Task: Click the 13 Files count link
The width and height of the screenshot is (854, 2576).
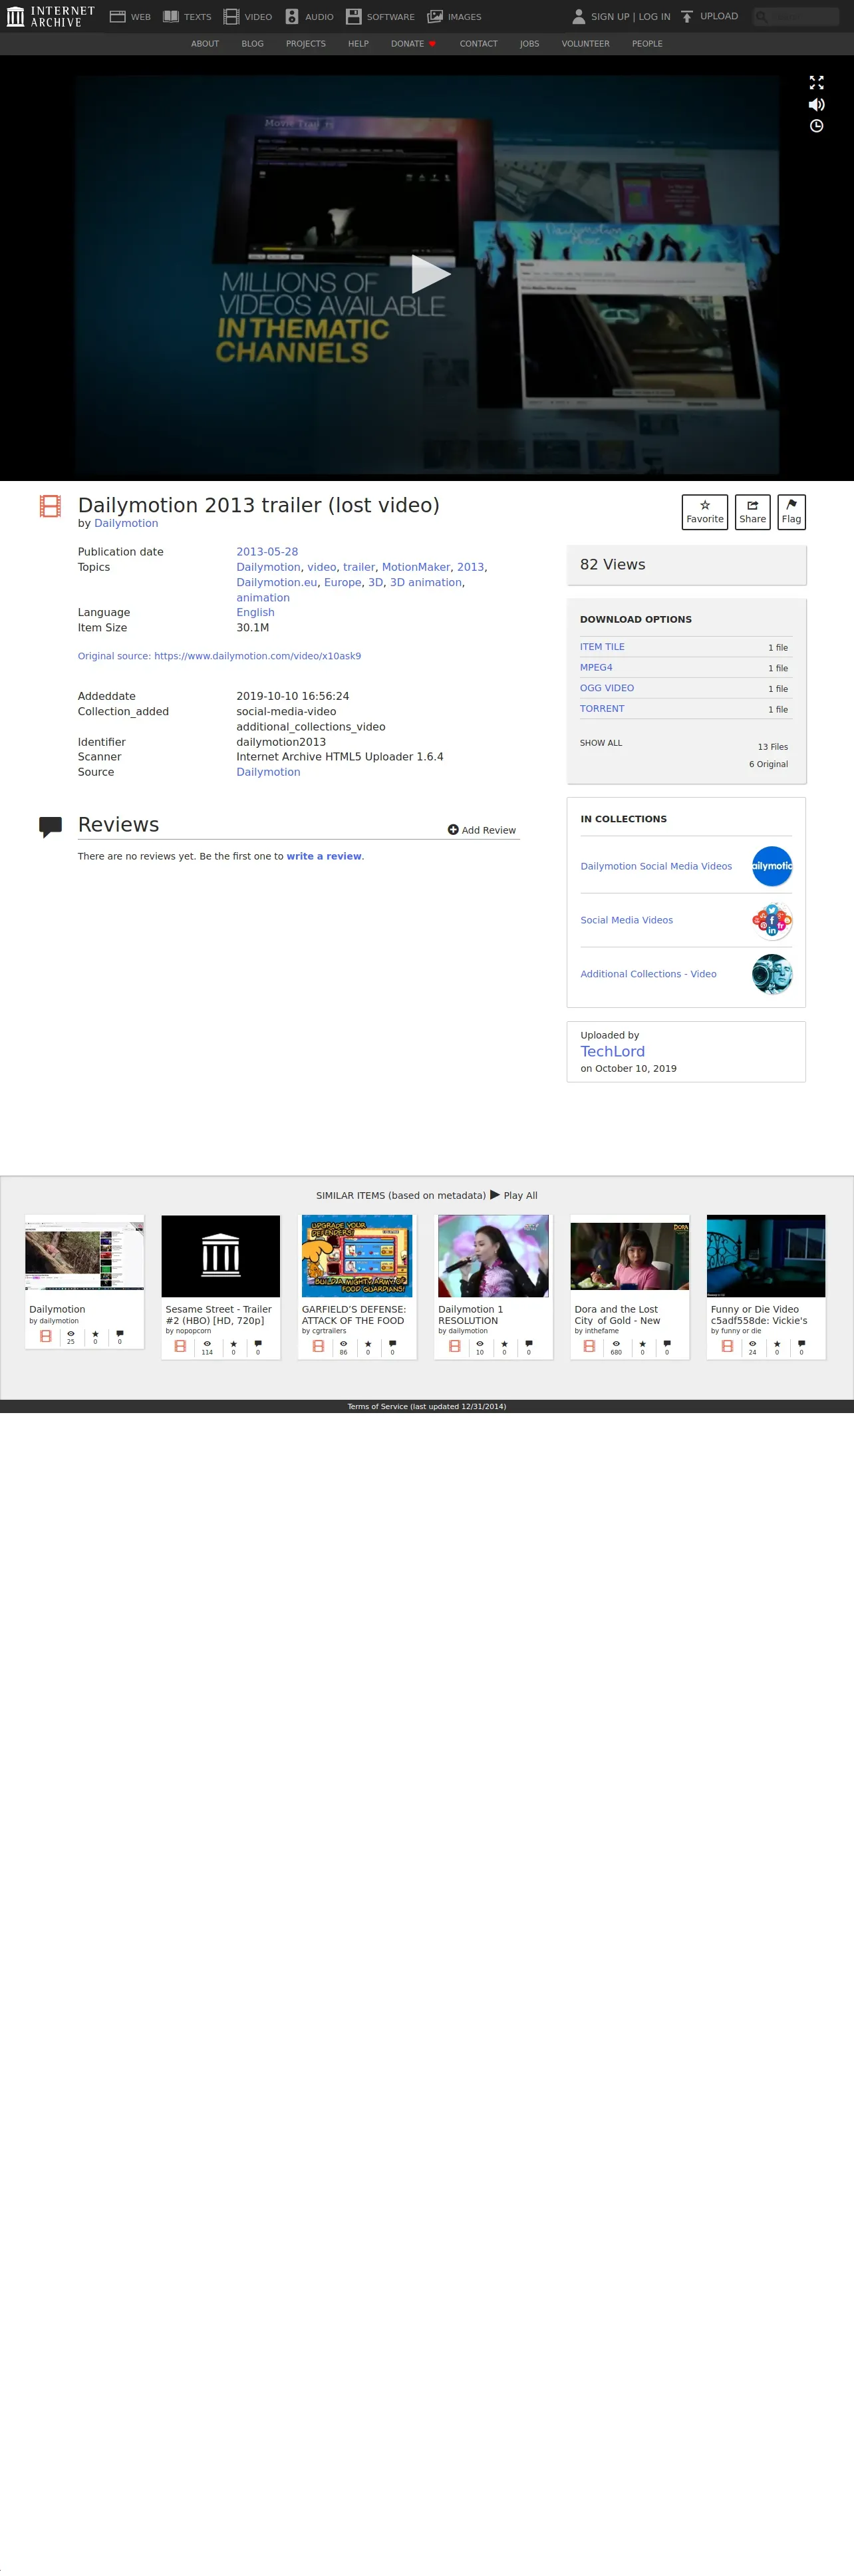Action: point(772,747)
